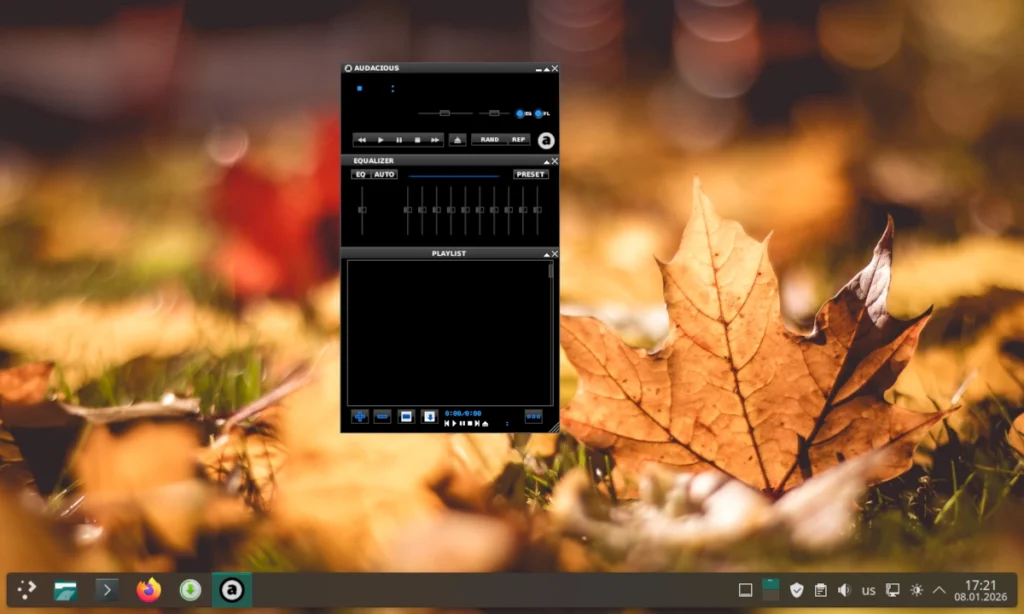The image size is (1024, 614).
Task: Shade the Audacious main window with its arrow
Action: [x=547, y=69]
